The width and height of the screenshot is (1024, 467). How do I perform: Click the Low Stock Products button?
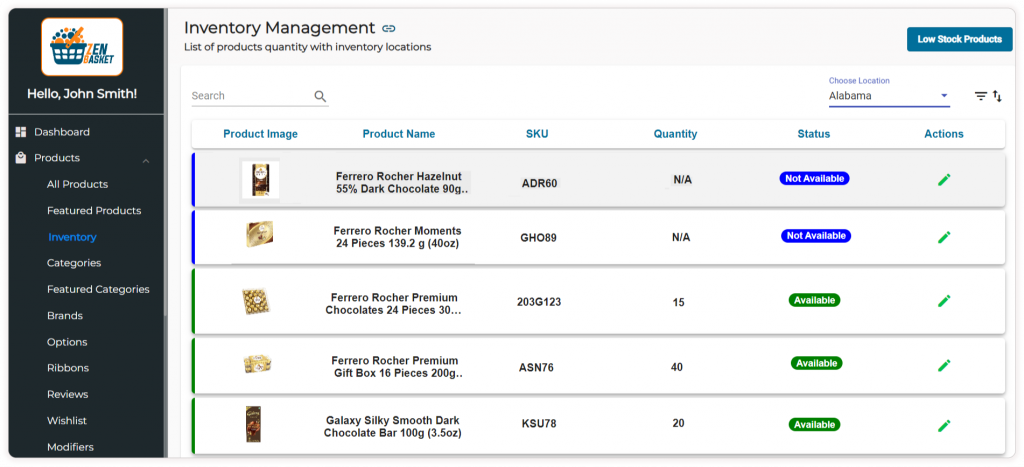pyautogui.click(x=959, y=39)
